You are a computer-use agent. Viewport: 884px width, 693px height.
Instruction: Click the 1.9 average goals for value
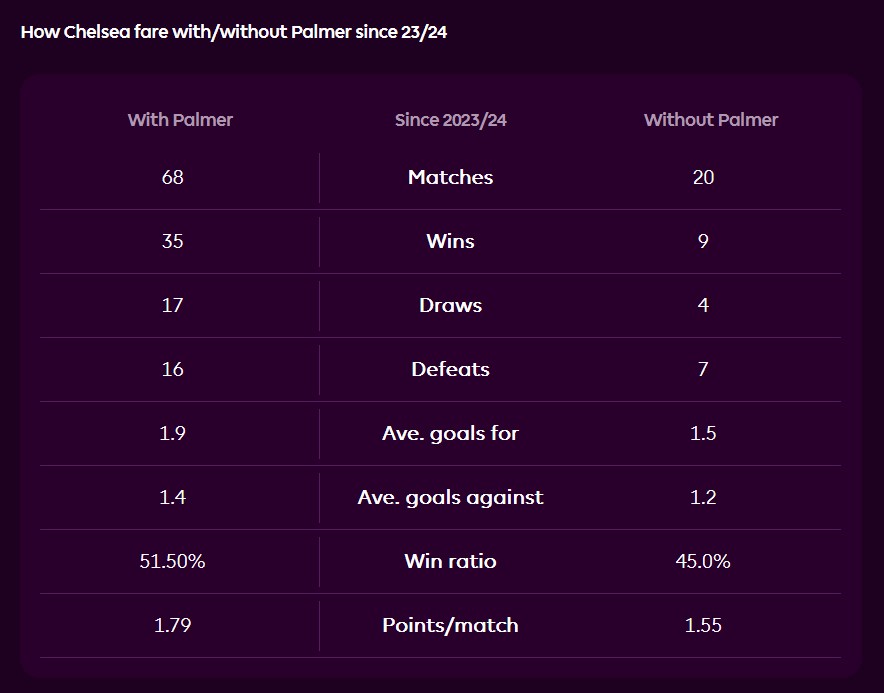[x=172, y=433]
